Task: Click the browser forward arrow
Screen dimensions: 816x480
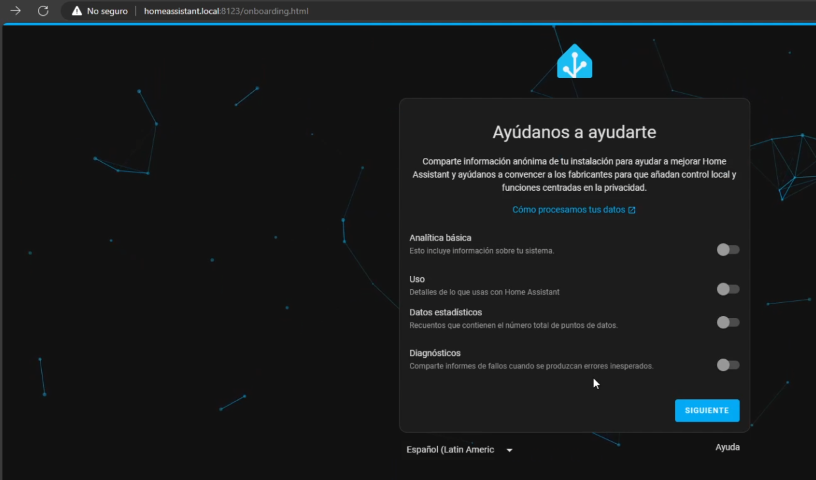Action: pyautogui.click(x=16, y=10)
